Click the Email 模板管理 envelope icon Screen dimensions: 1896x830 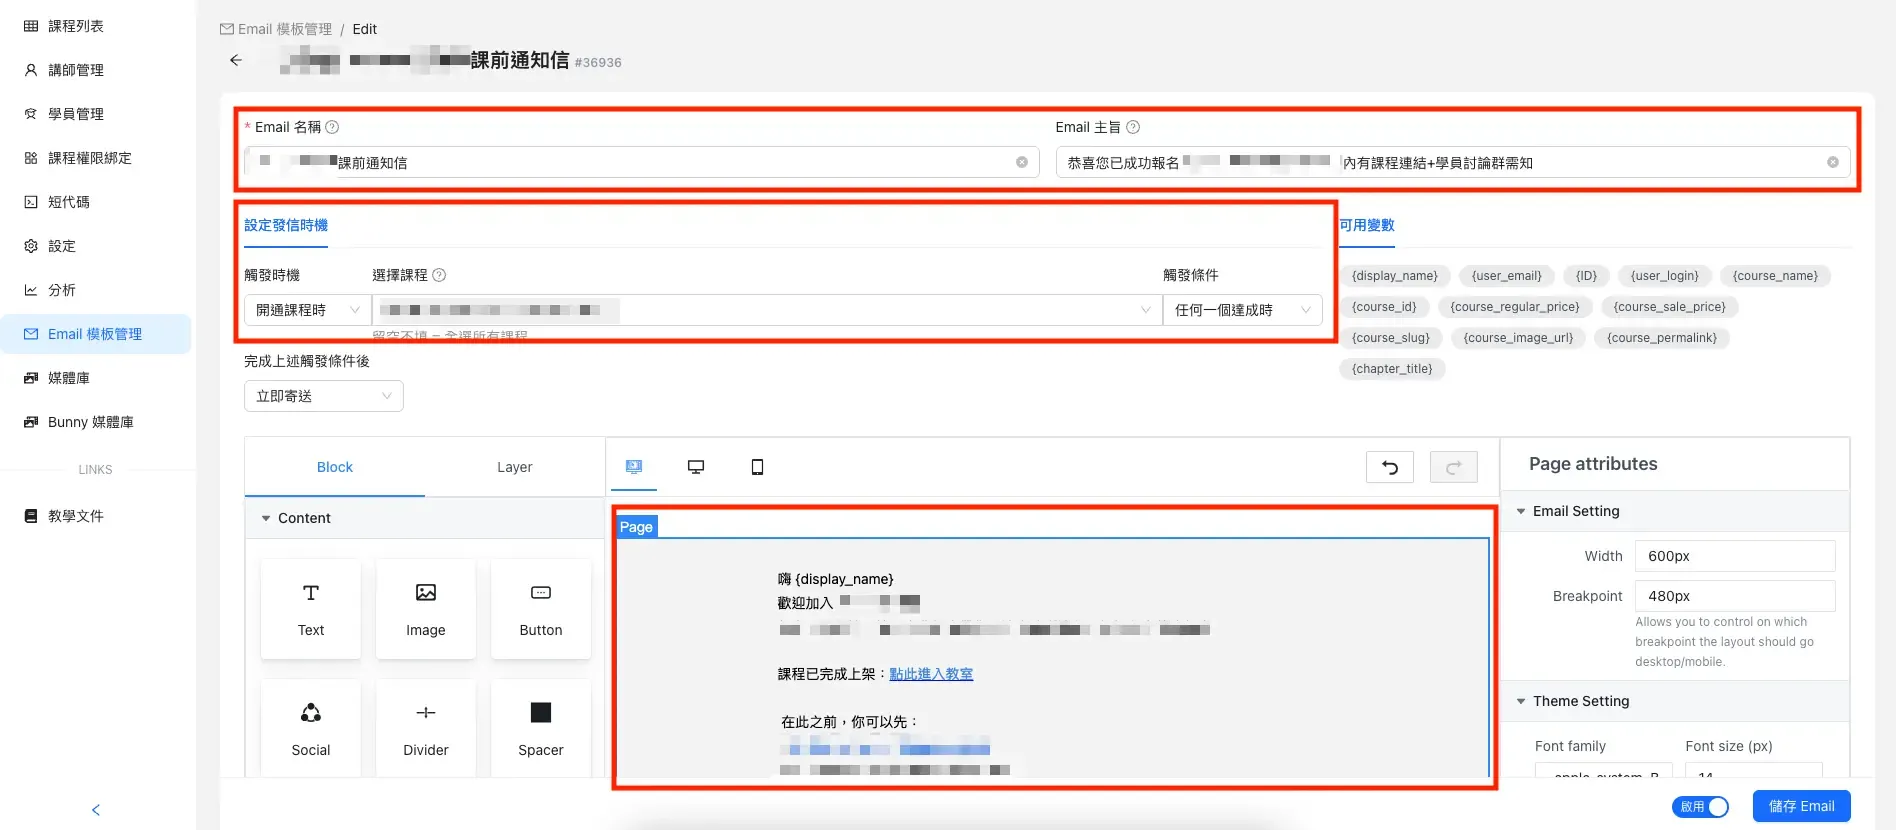click(x=31, y=334)
